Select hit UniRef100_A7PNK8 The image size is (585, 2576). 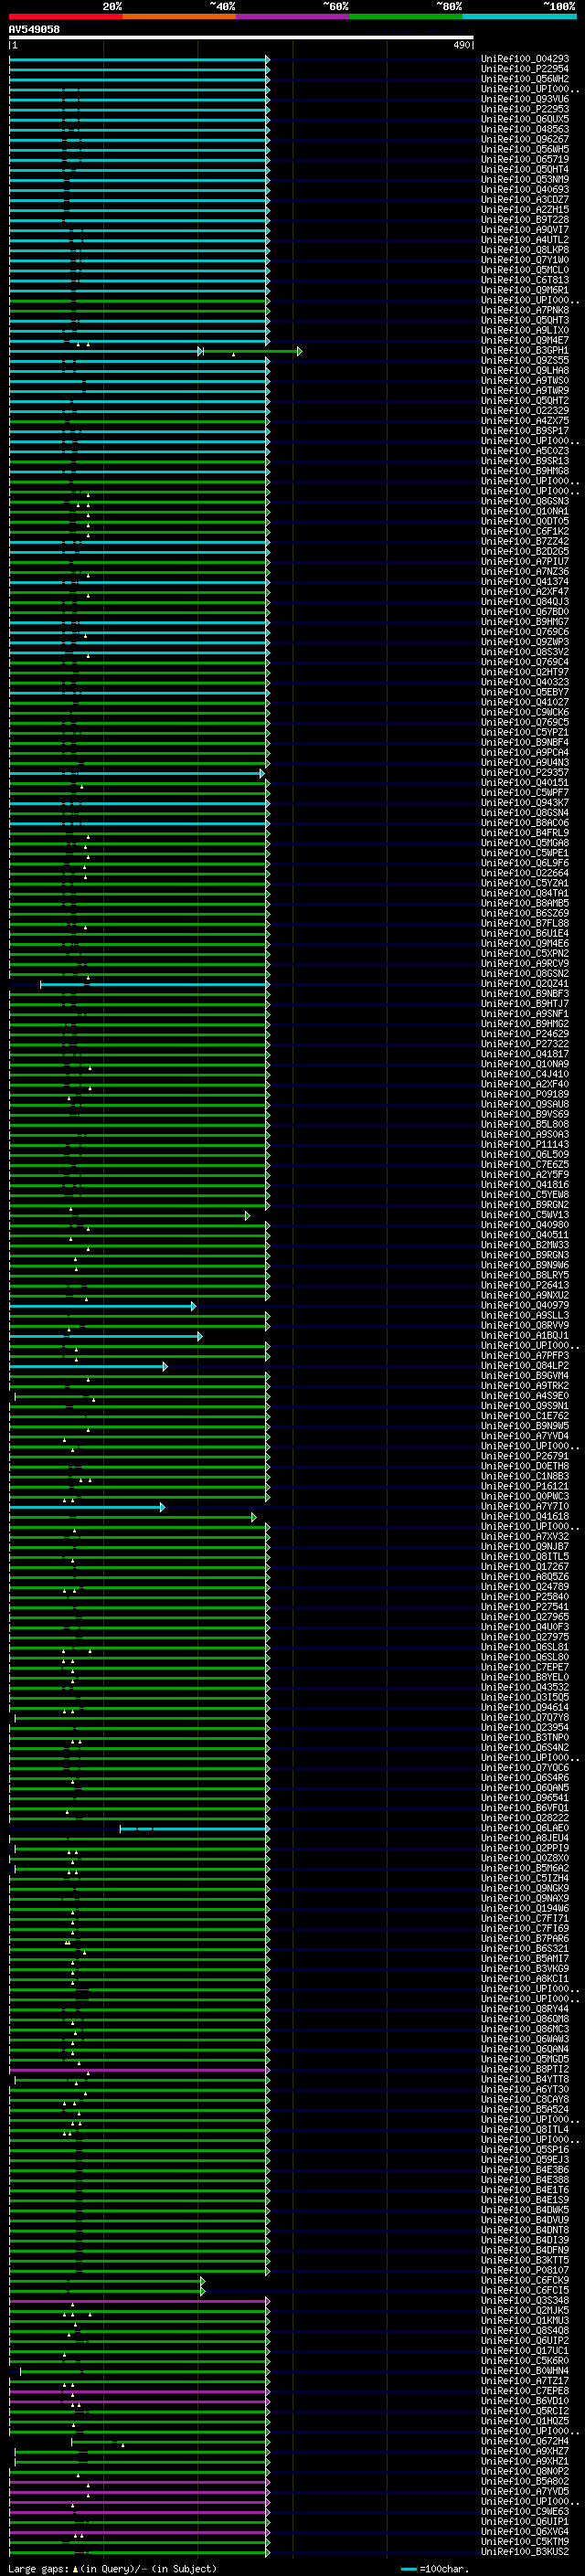pos(525,310)
